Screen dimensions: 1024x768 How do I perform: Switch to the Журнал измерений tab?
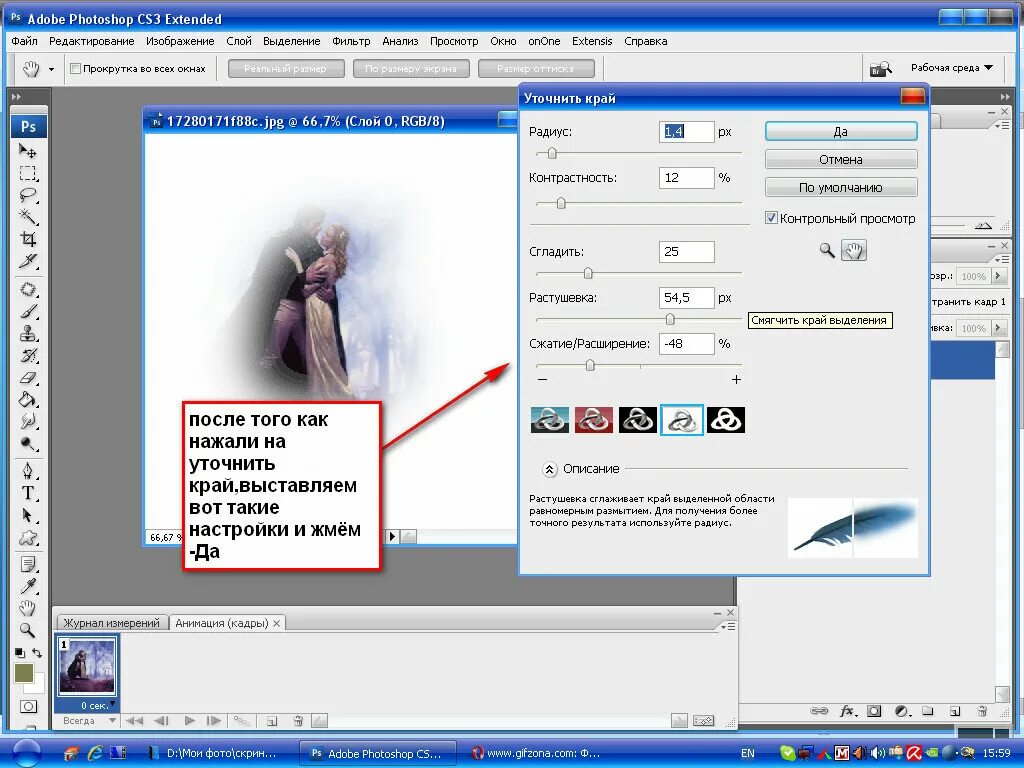tap(112, 623)
